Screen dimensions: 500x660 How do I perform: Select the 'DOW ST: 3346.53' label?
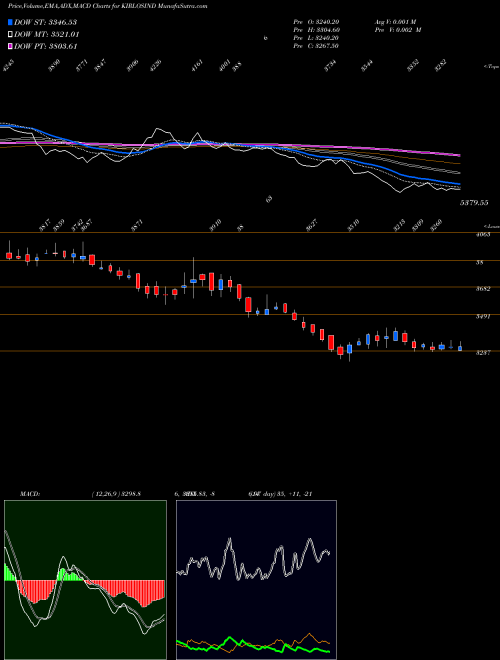(45, 22)
